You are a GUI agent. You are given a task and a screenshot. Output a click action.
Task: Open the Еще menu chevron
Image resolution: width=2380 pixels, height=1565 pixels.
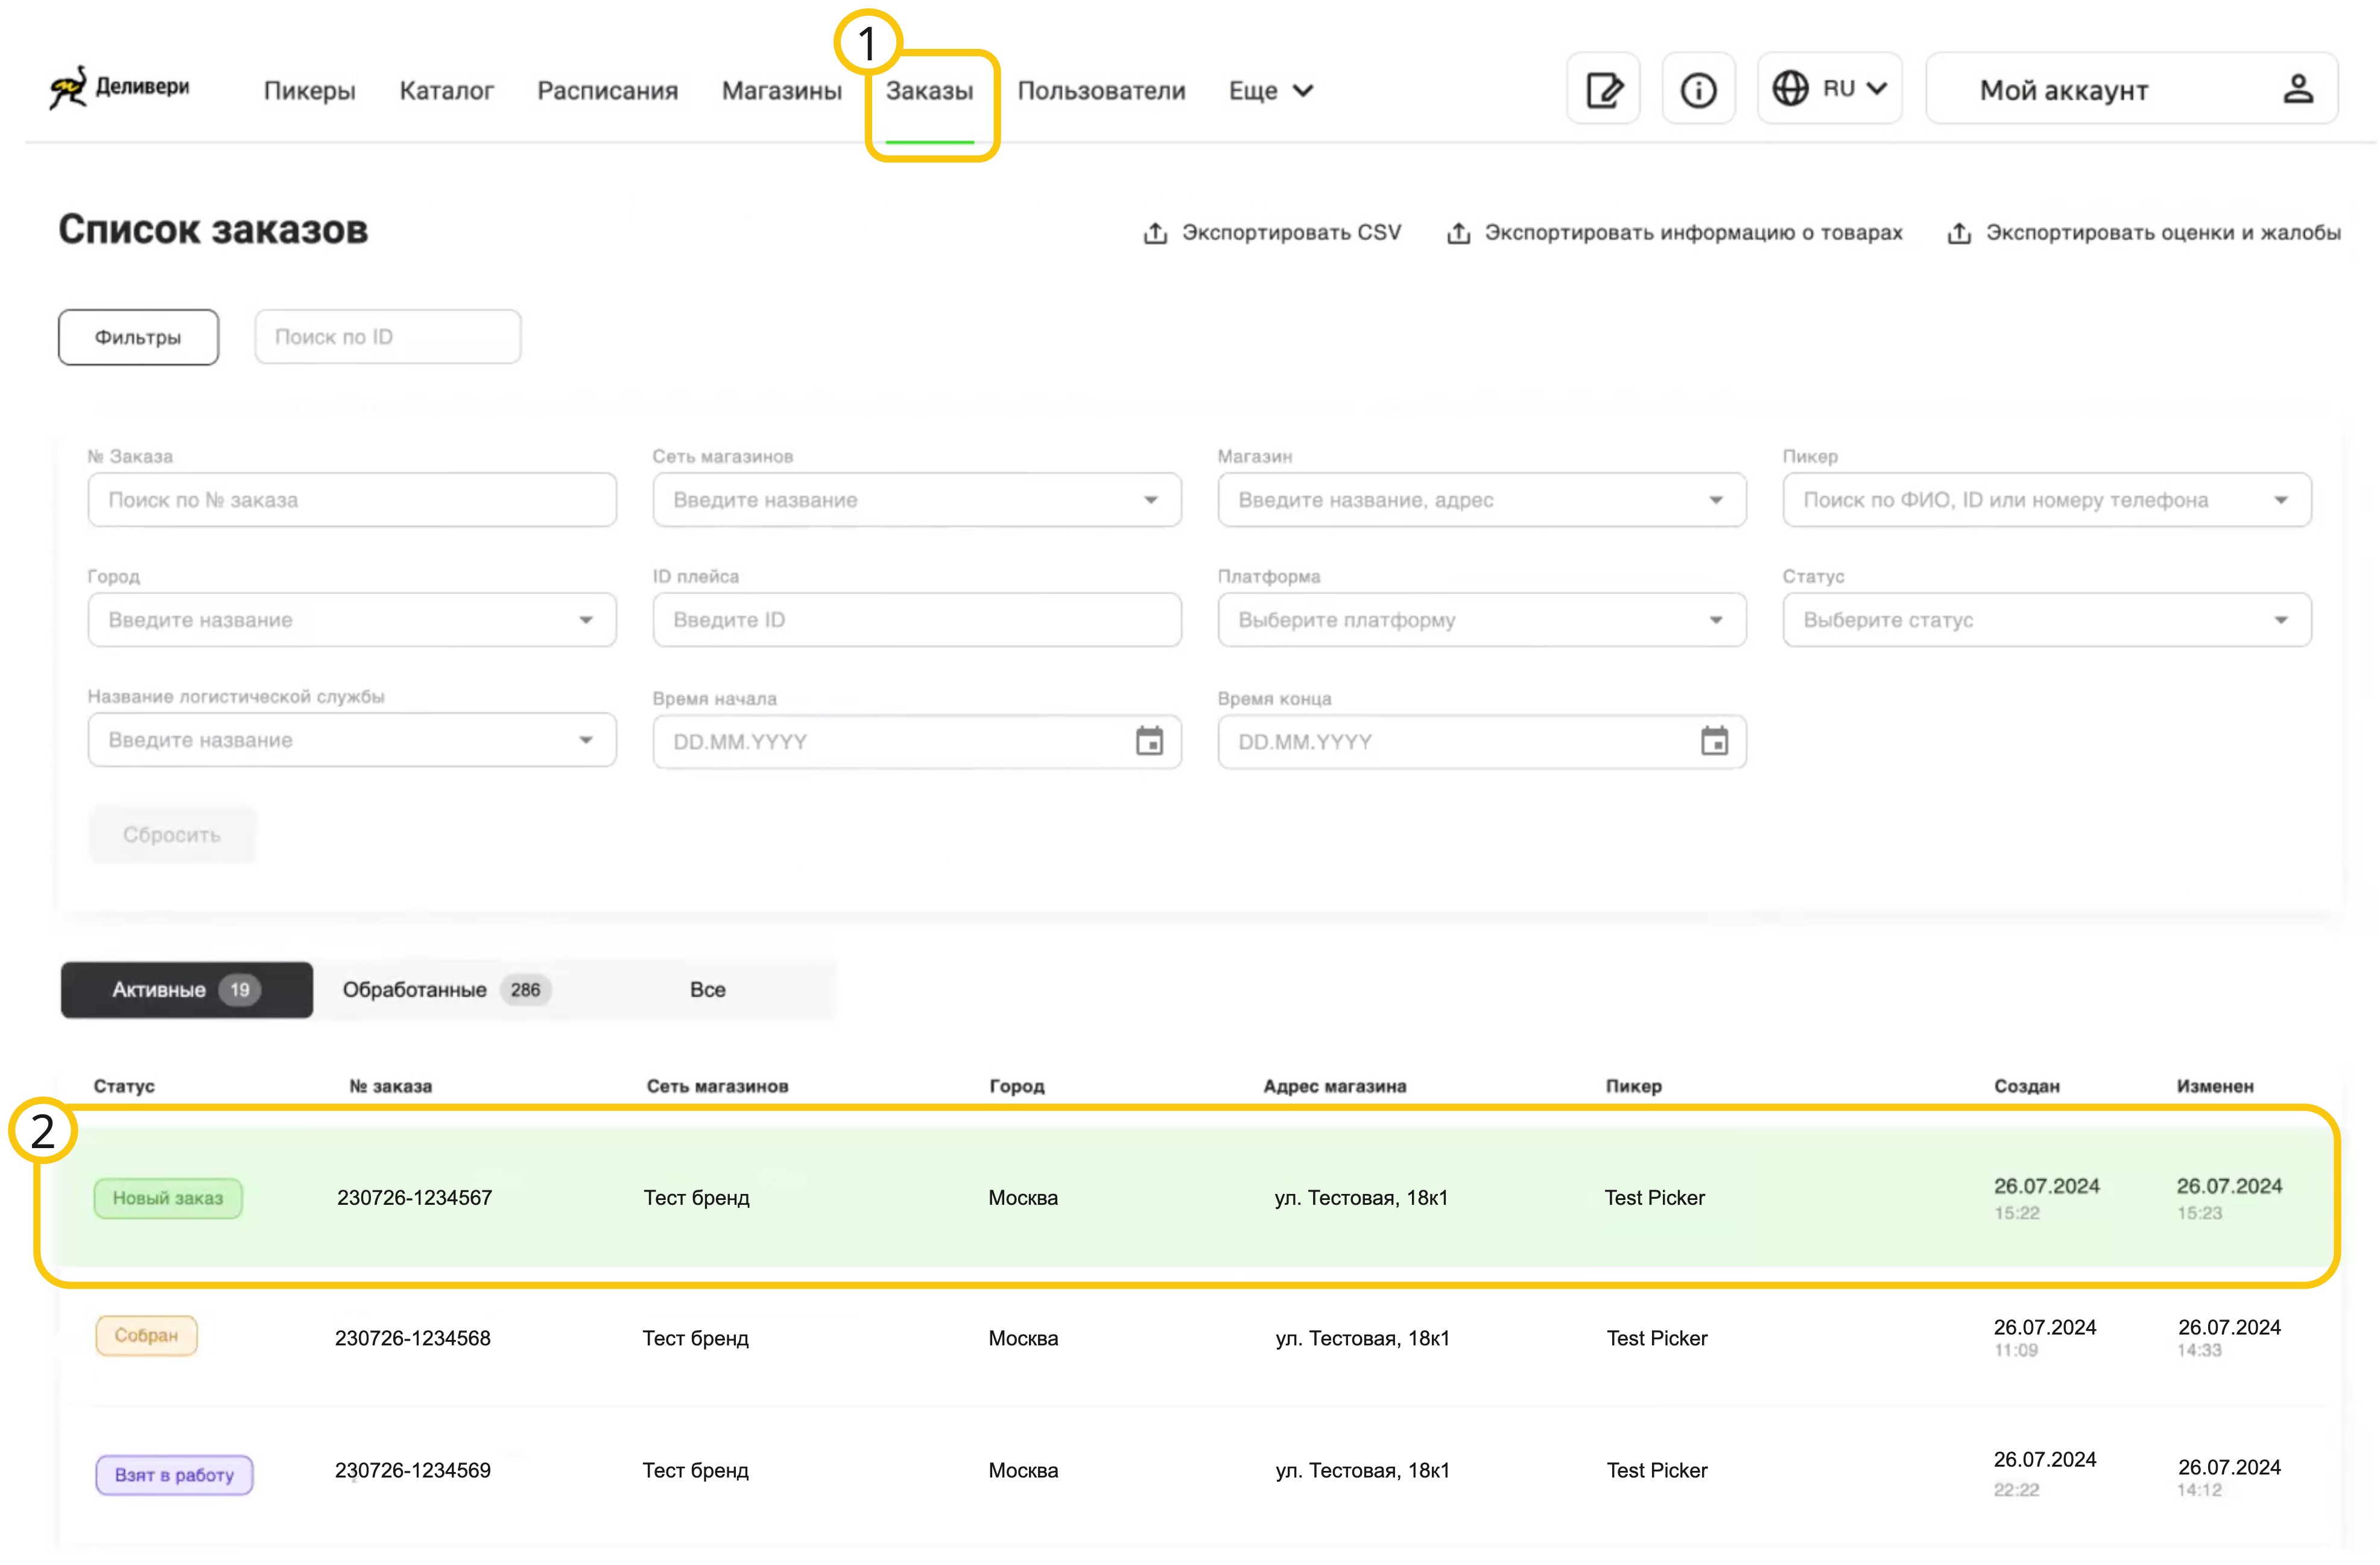coord(1302,91)
